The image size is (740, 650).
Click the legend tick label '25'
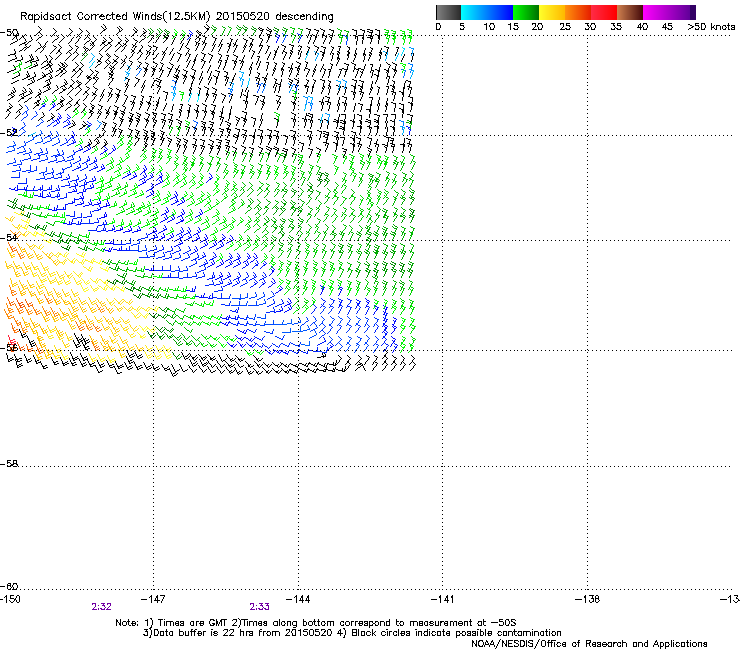pos(565,27)
